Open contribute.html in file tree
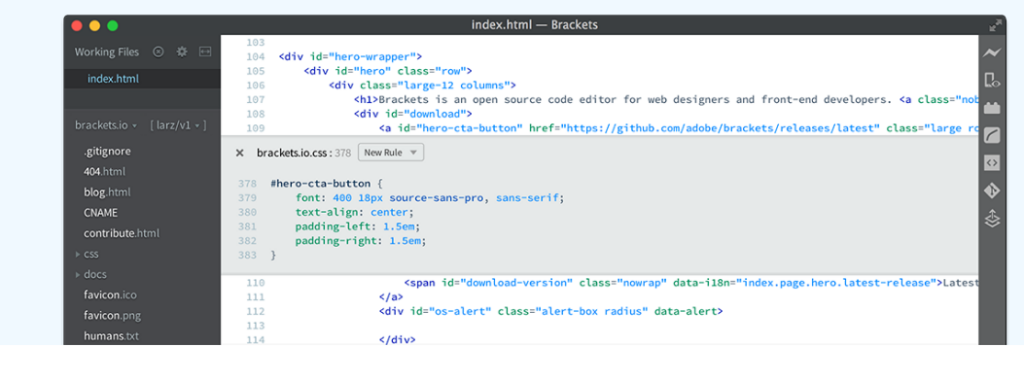This screenshot has width=1024, height=381. coord(121,233)
